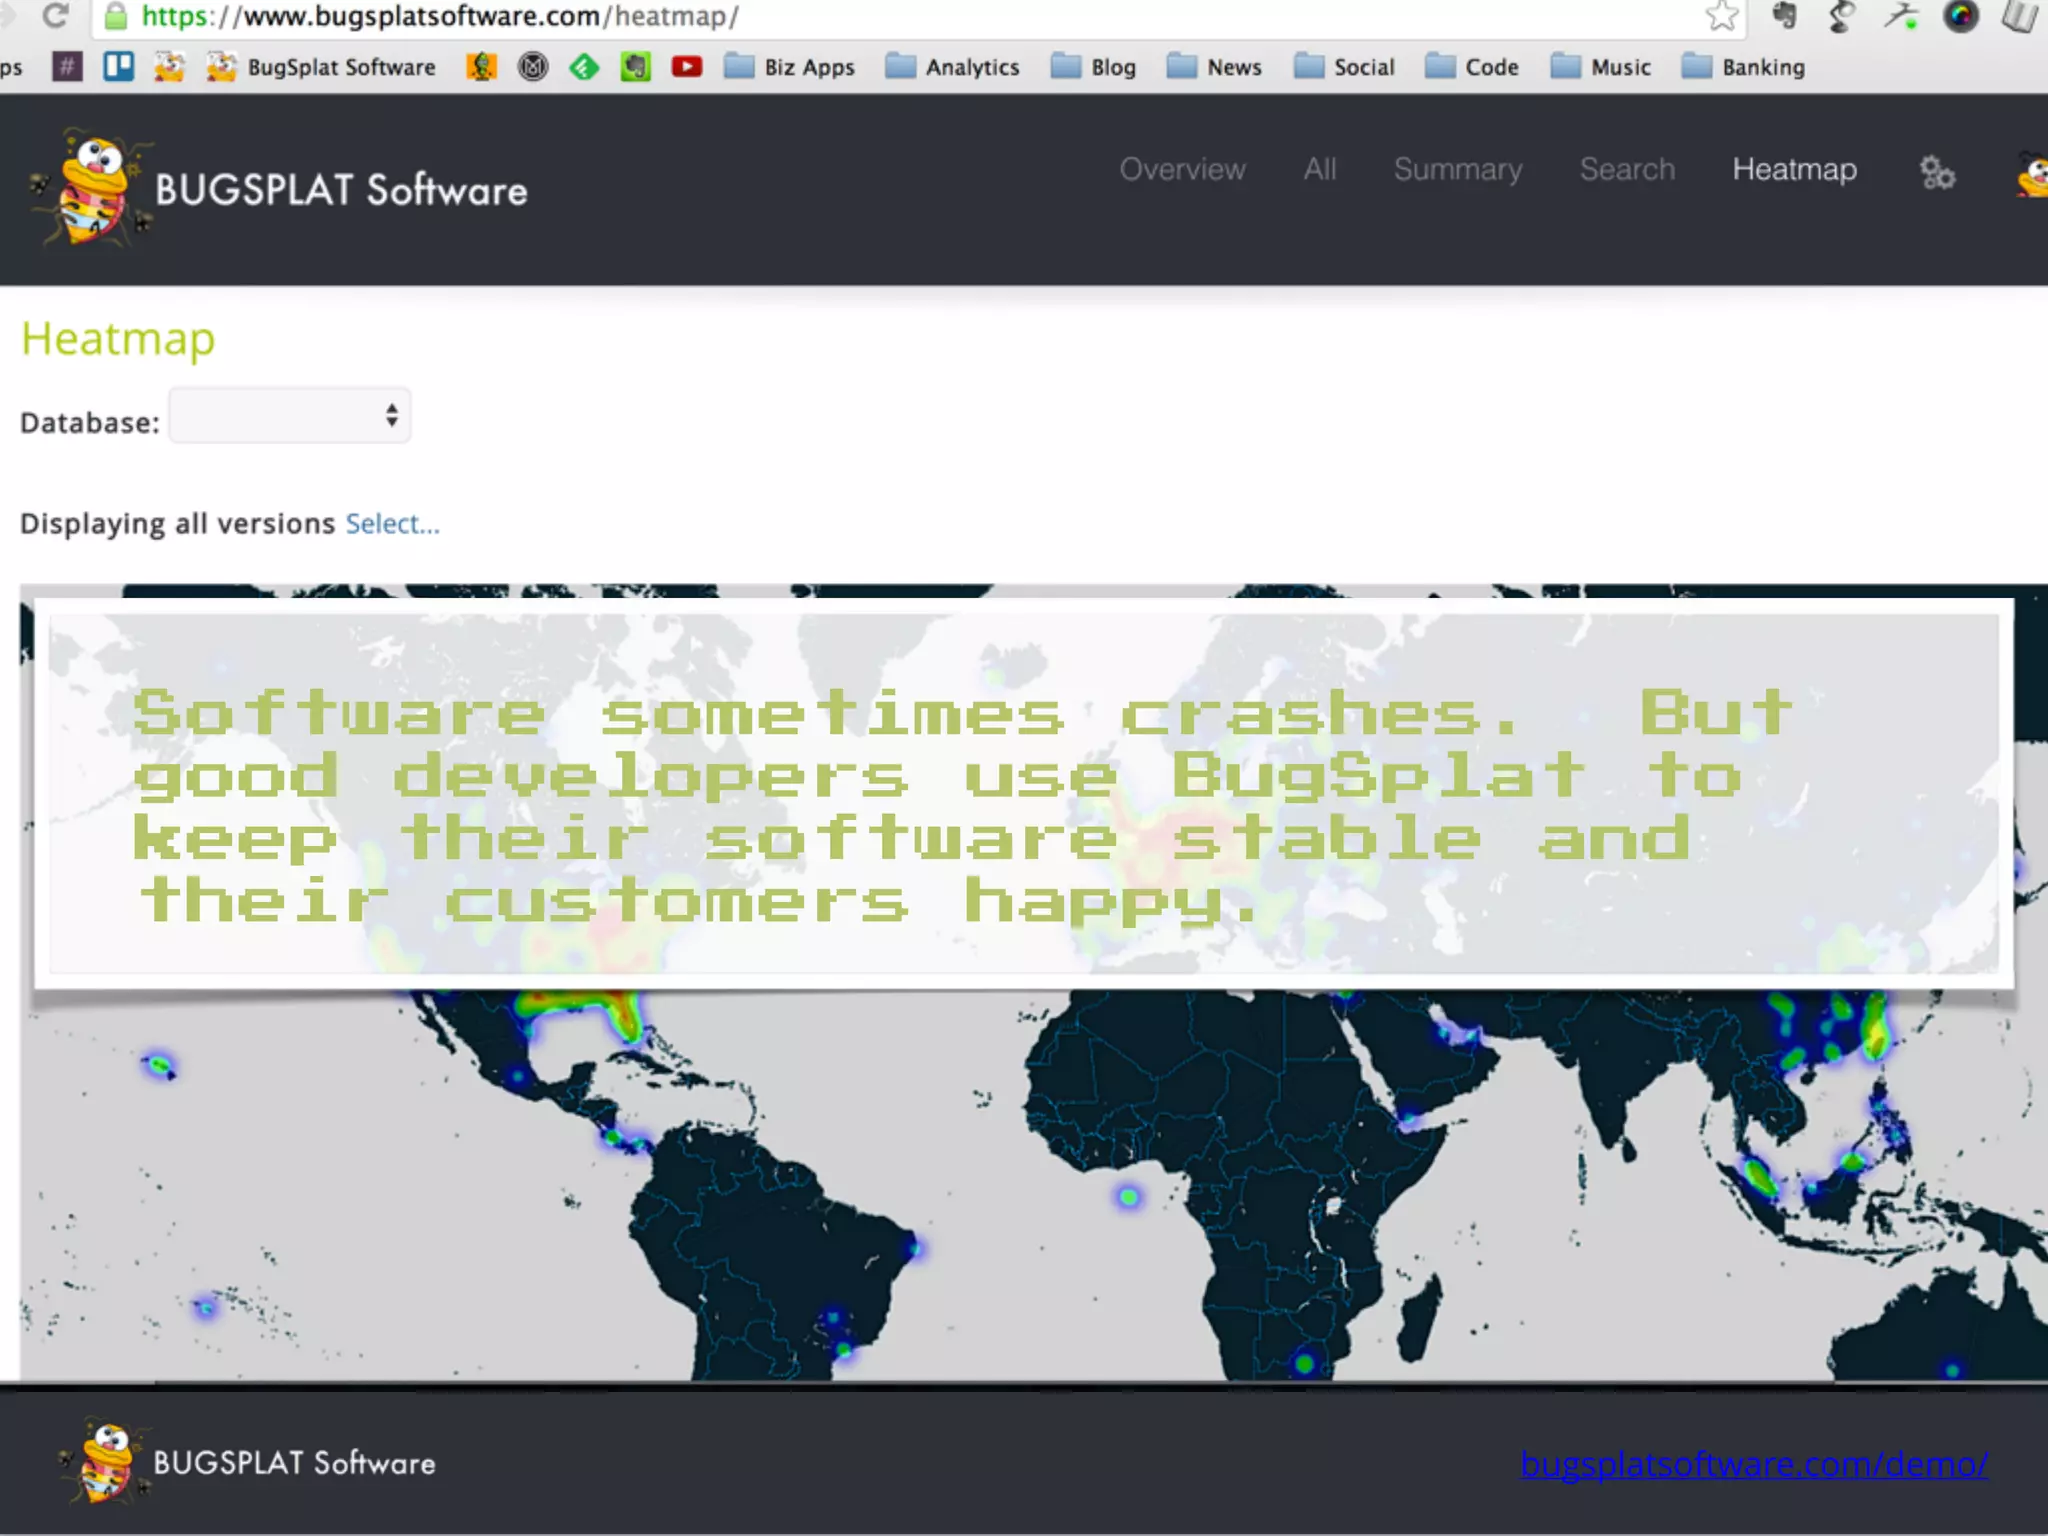Expand the Code bookmark folder
Screen dimensions: 2048x1536
pos(1472,67)
